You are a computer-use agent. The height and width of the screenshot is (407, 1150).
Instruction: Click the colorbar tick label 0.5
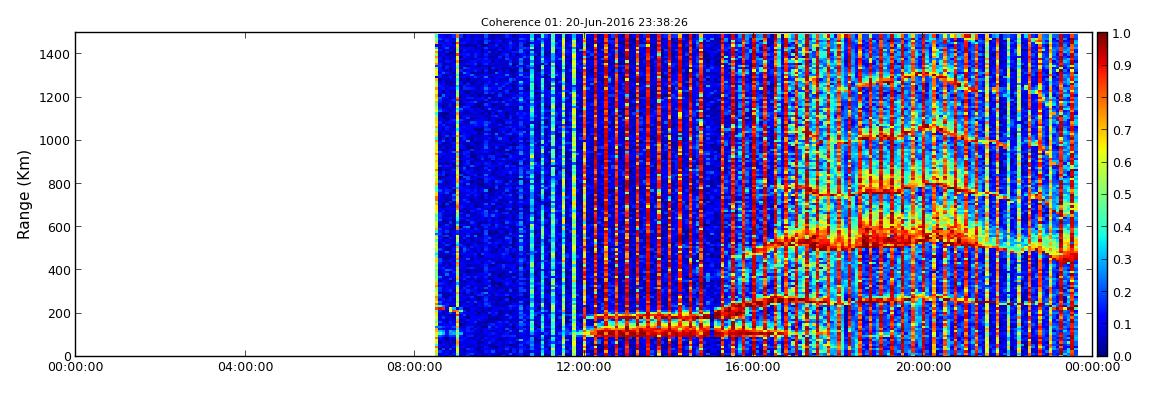pyautogui.click(x=1121, y=195)
